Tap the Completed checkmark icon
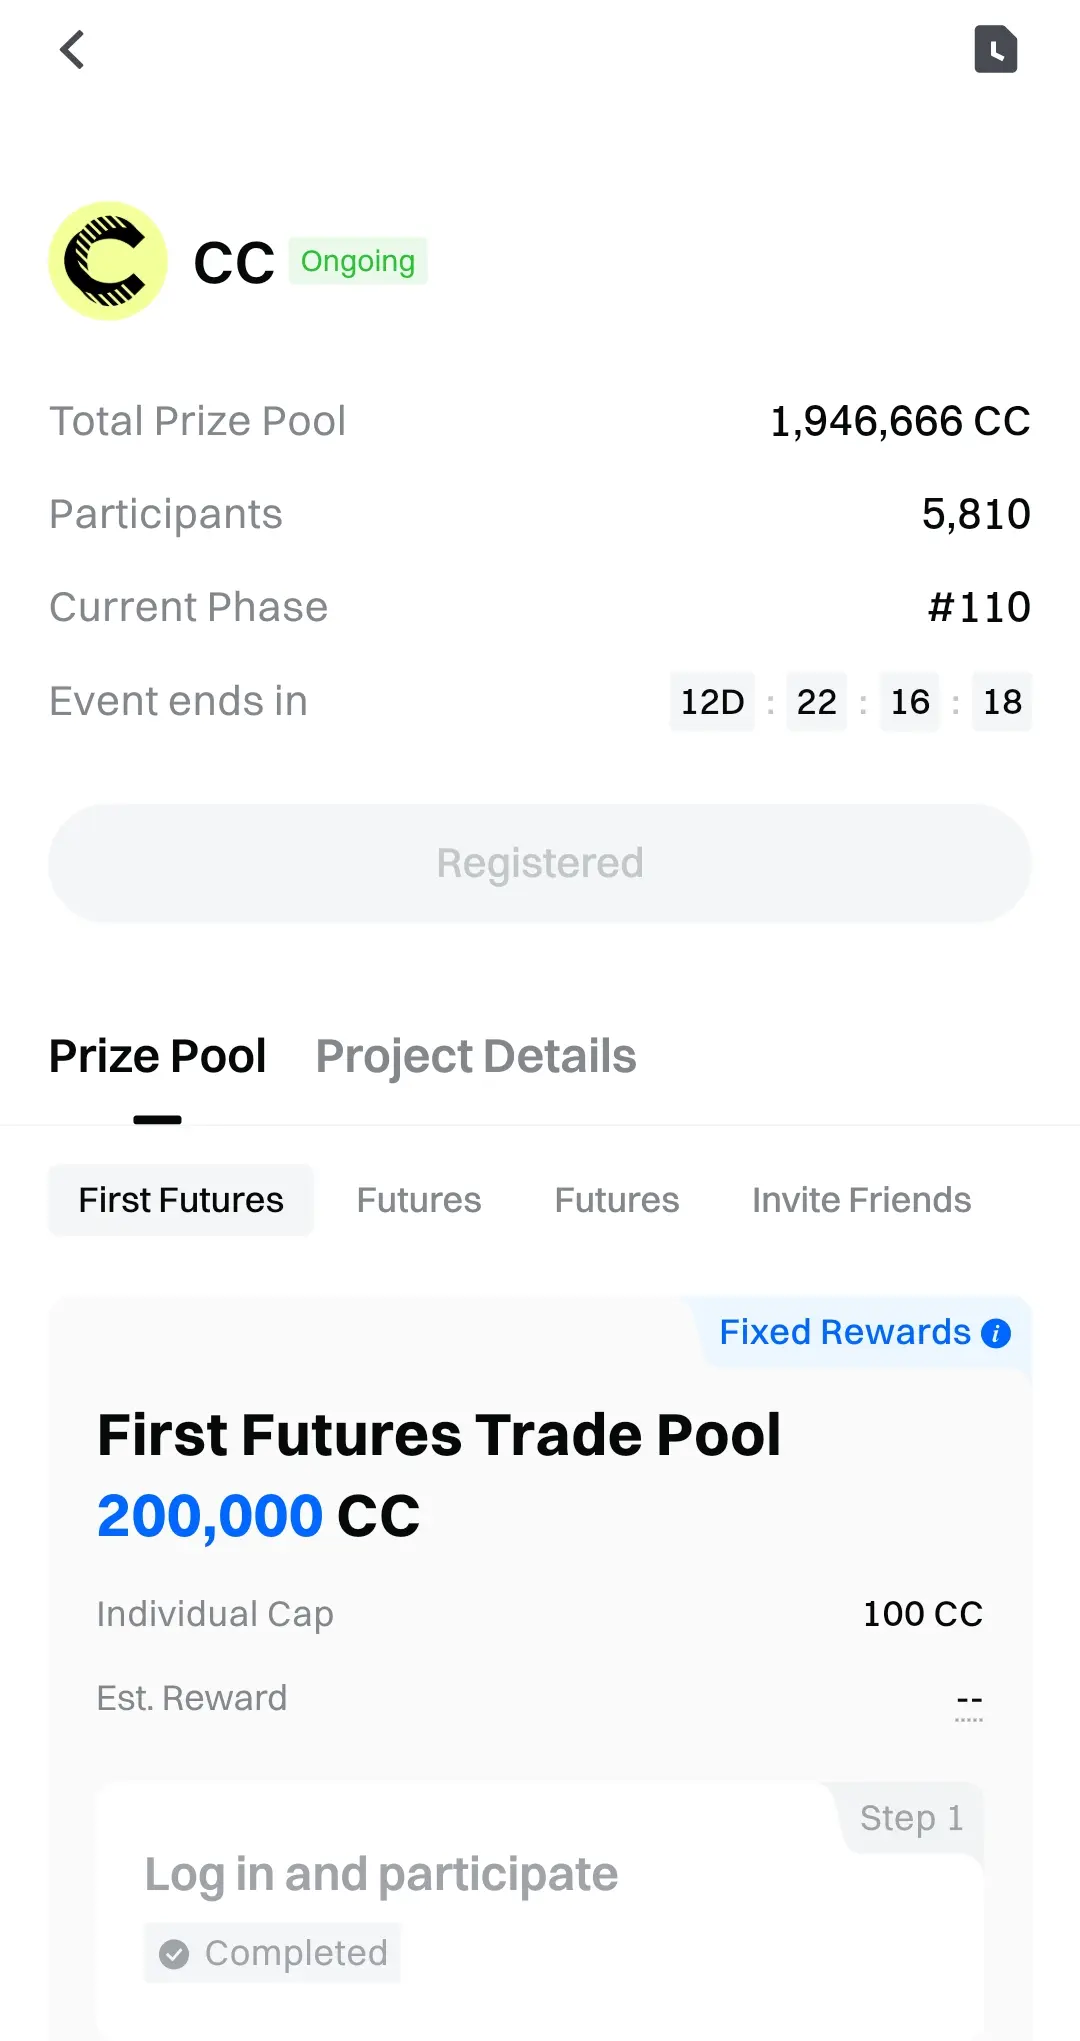This screenshot has height=2041, width=1080. point(174,1954)
